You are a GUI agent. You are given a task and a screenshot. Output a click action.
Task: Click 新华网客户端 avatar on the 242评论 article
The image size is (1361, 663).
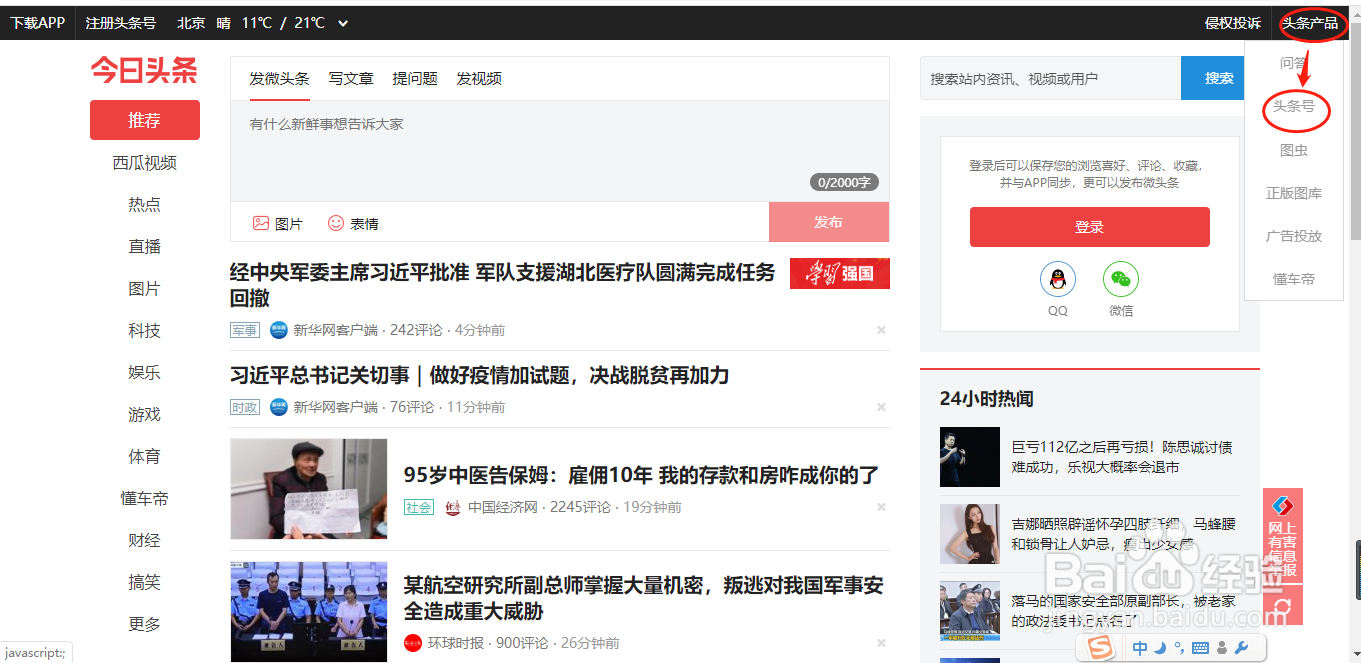pyautogui.click(x=278, y=330)
